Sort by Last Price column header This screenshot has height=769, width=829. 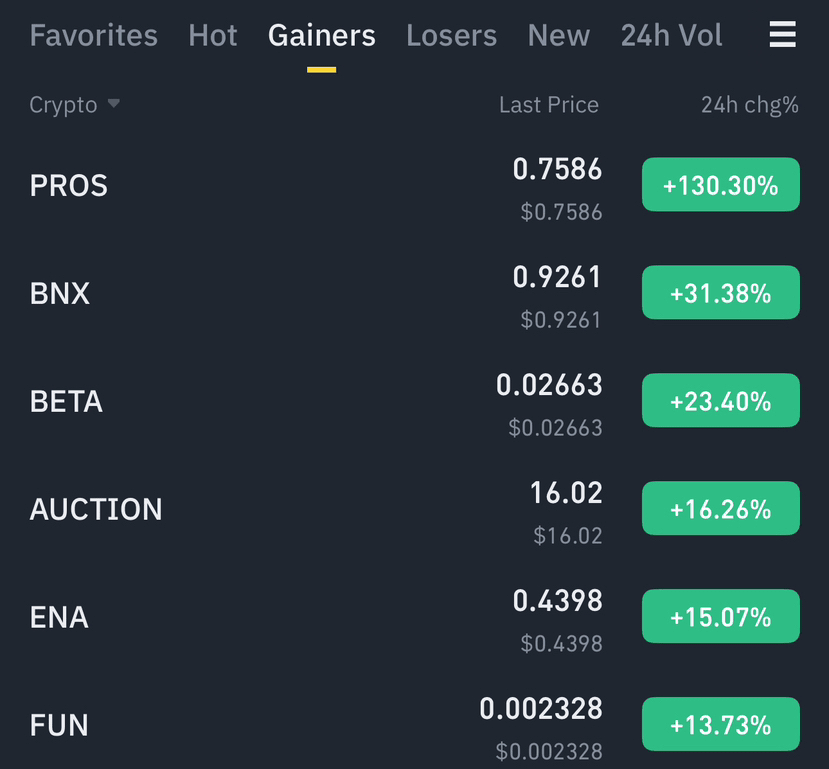click(x=548, y=105)
